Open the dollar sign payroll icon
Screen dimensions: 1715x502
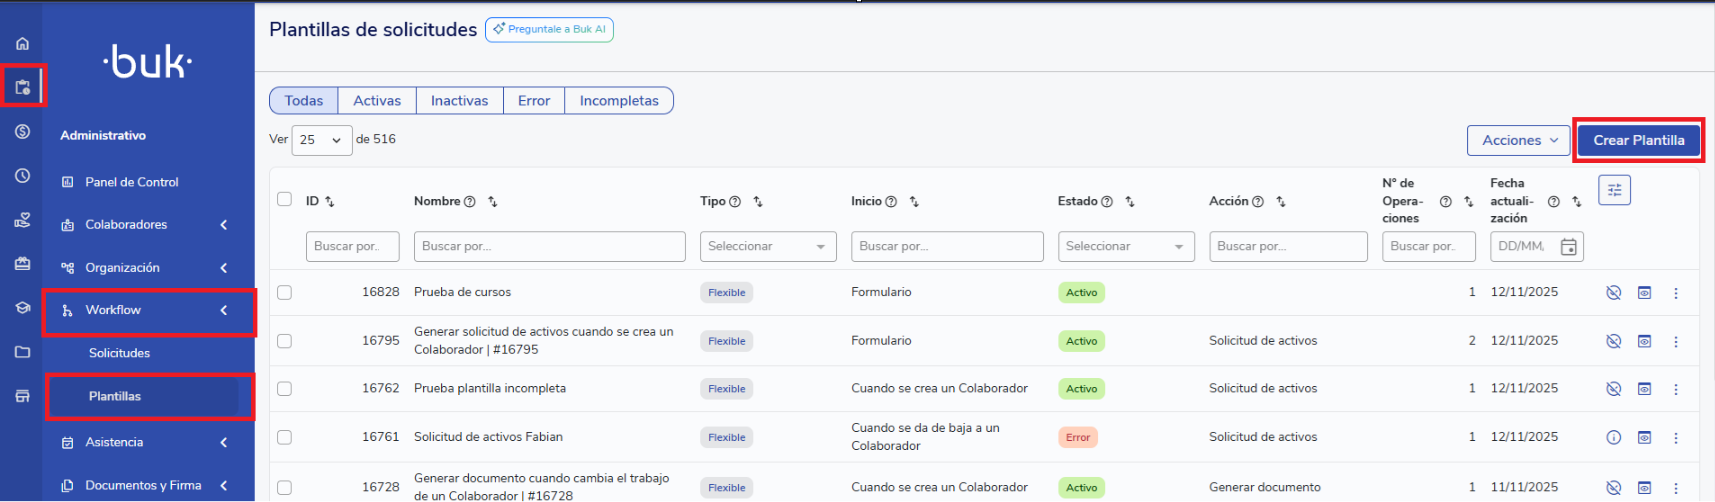point(22,132)
